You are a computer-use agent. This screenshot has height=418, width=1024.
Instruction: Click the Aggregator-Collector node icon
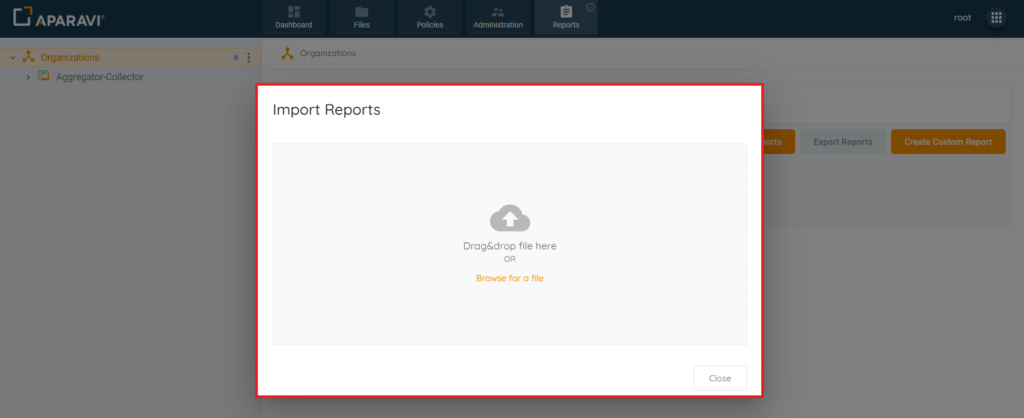[x=44, y=76]
